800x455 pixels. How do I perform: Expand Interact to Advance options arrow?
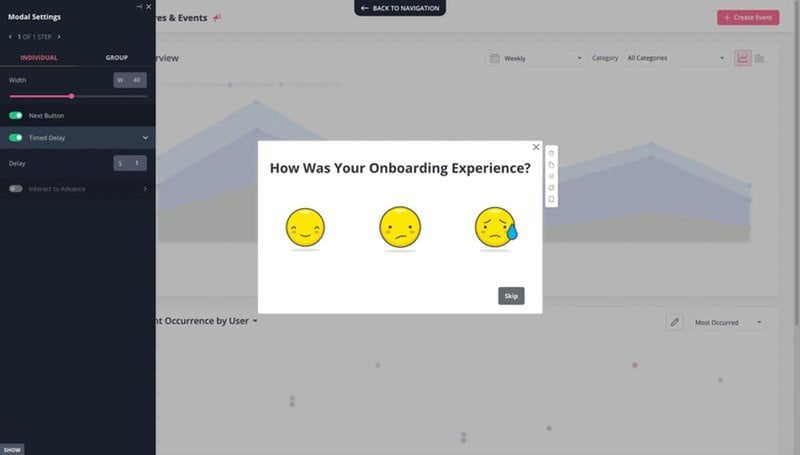(x=145, y=189)
